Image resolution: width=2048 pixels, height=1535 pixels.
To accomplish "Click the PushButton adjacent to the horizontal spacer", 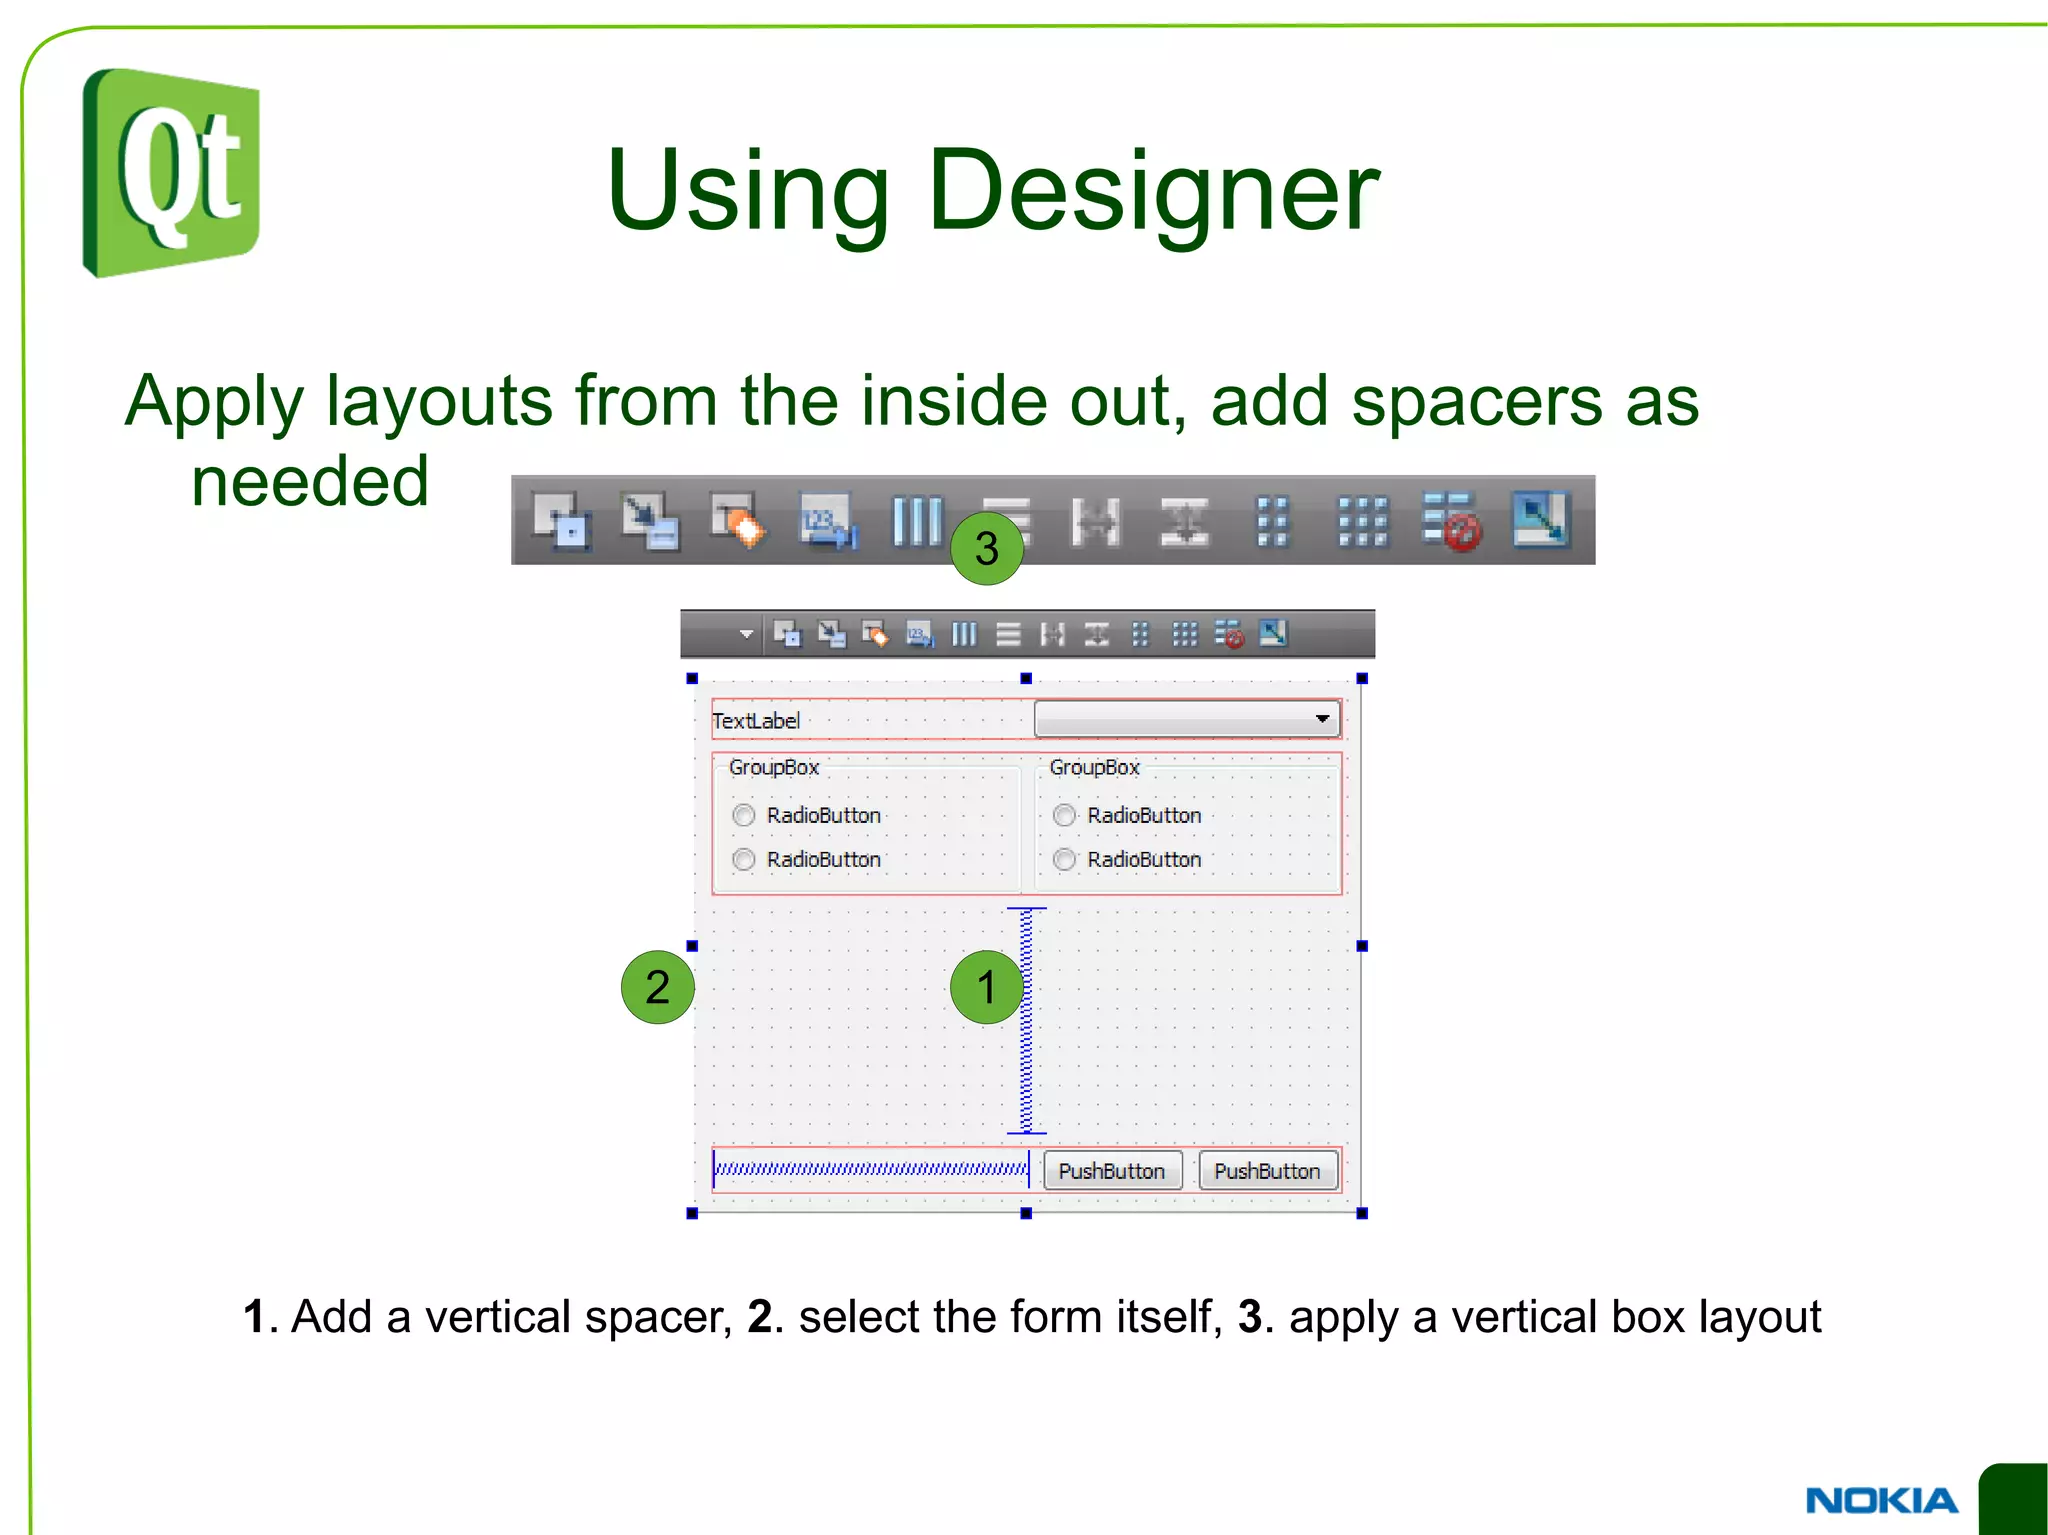I will 1112,1171.
